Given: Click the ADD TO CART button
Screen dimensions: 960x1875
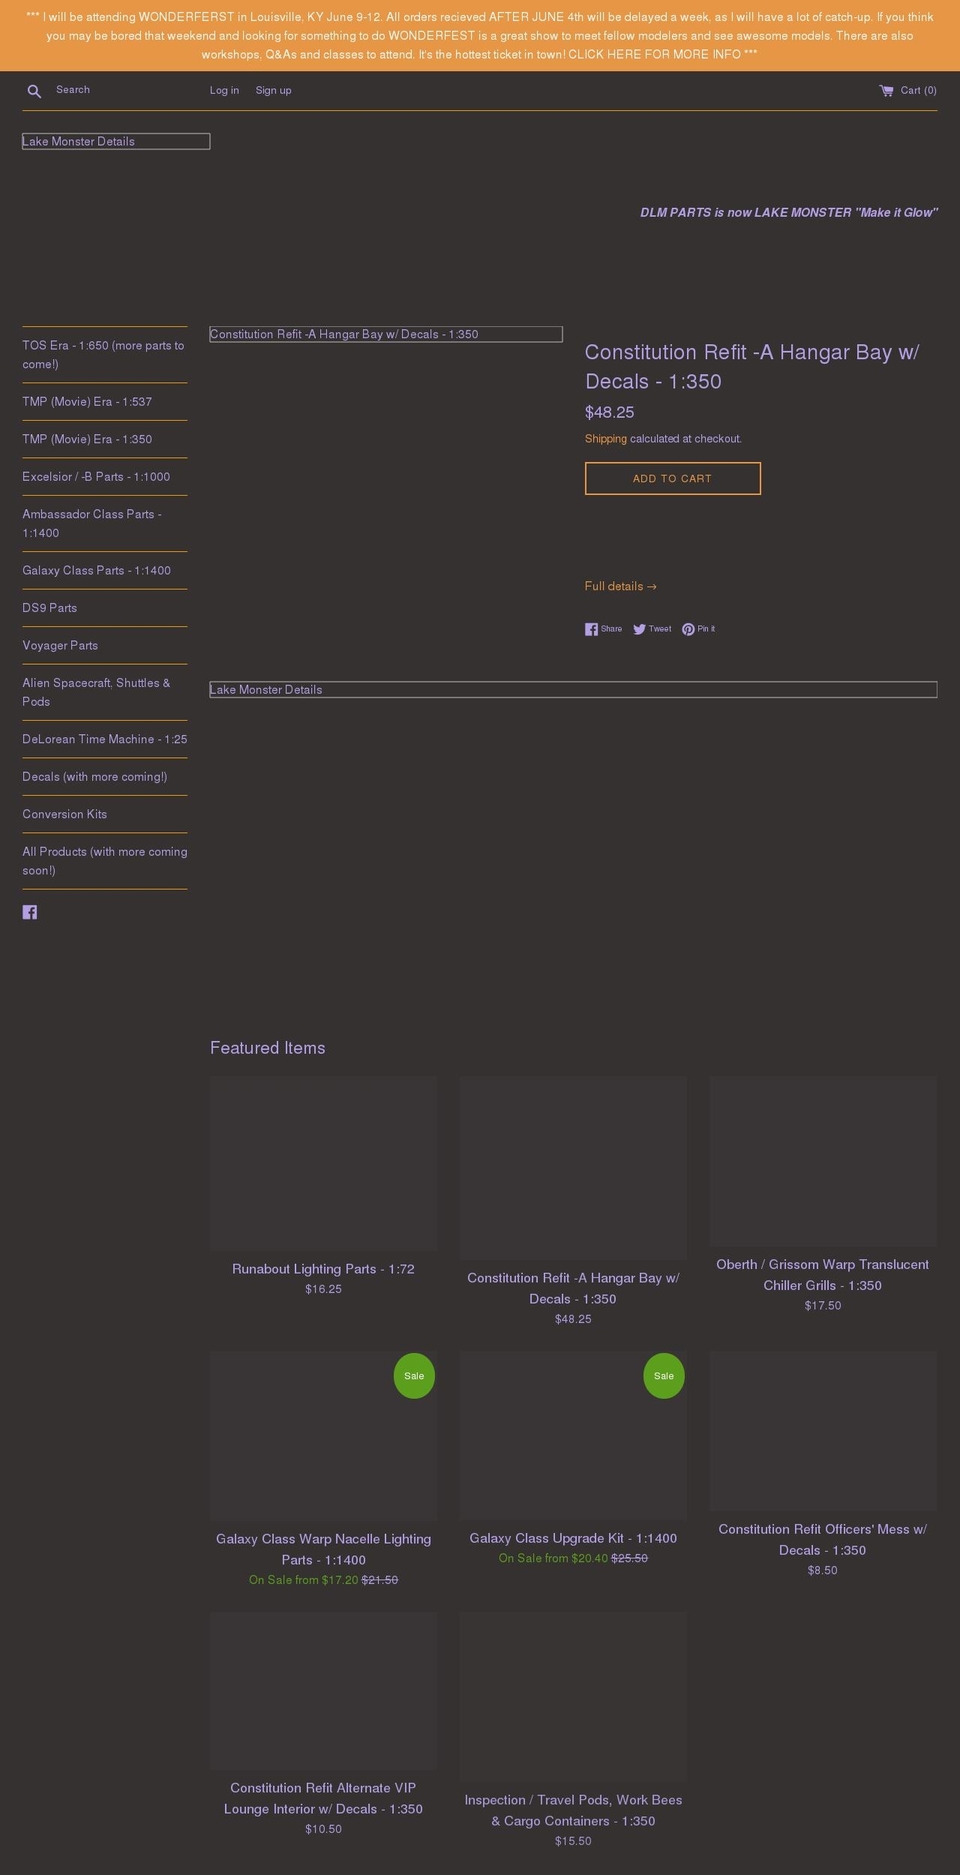Looking at the screenshot, I should pyautogui.click(x=673, y=478).
